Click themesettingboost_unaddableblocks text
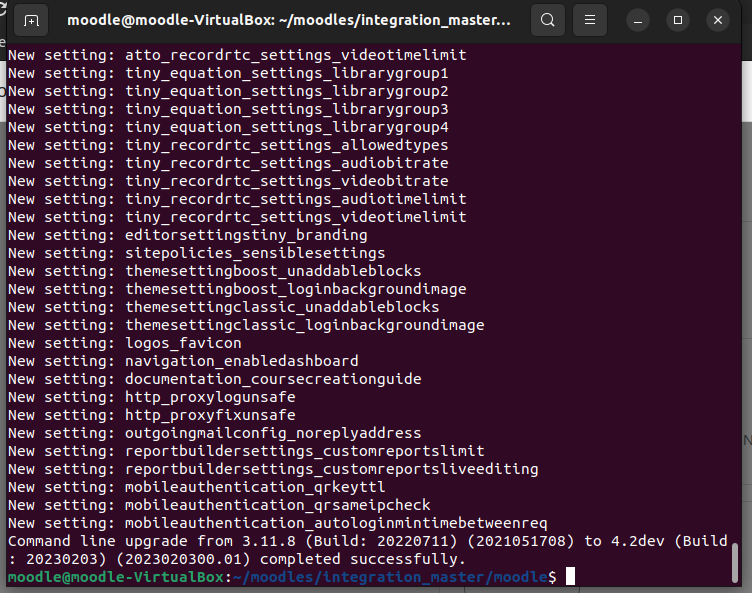Viewport: 752px width, 593px height. pos(273,271)
